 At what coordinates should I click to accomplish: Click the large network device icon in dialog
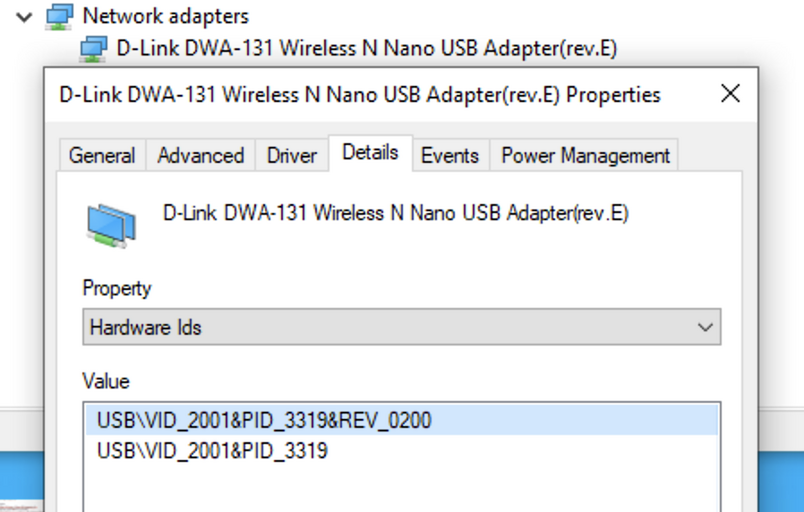111,225
